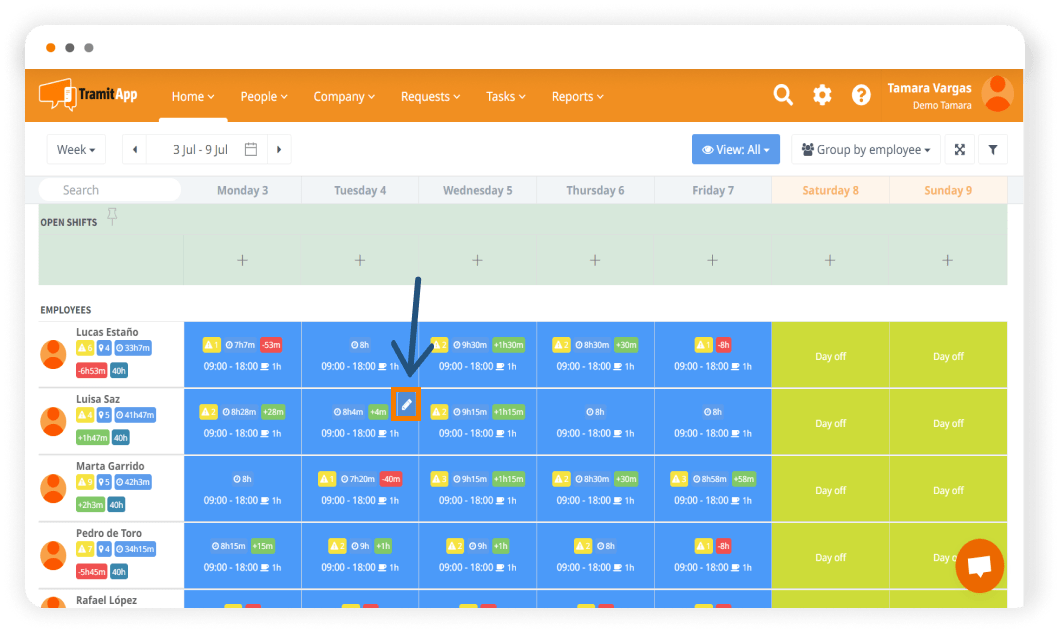Add open shift on Sunday 9
Screen dimensions: 1061x633
coord(947,260)
